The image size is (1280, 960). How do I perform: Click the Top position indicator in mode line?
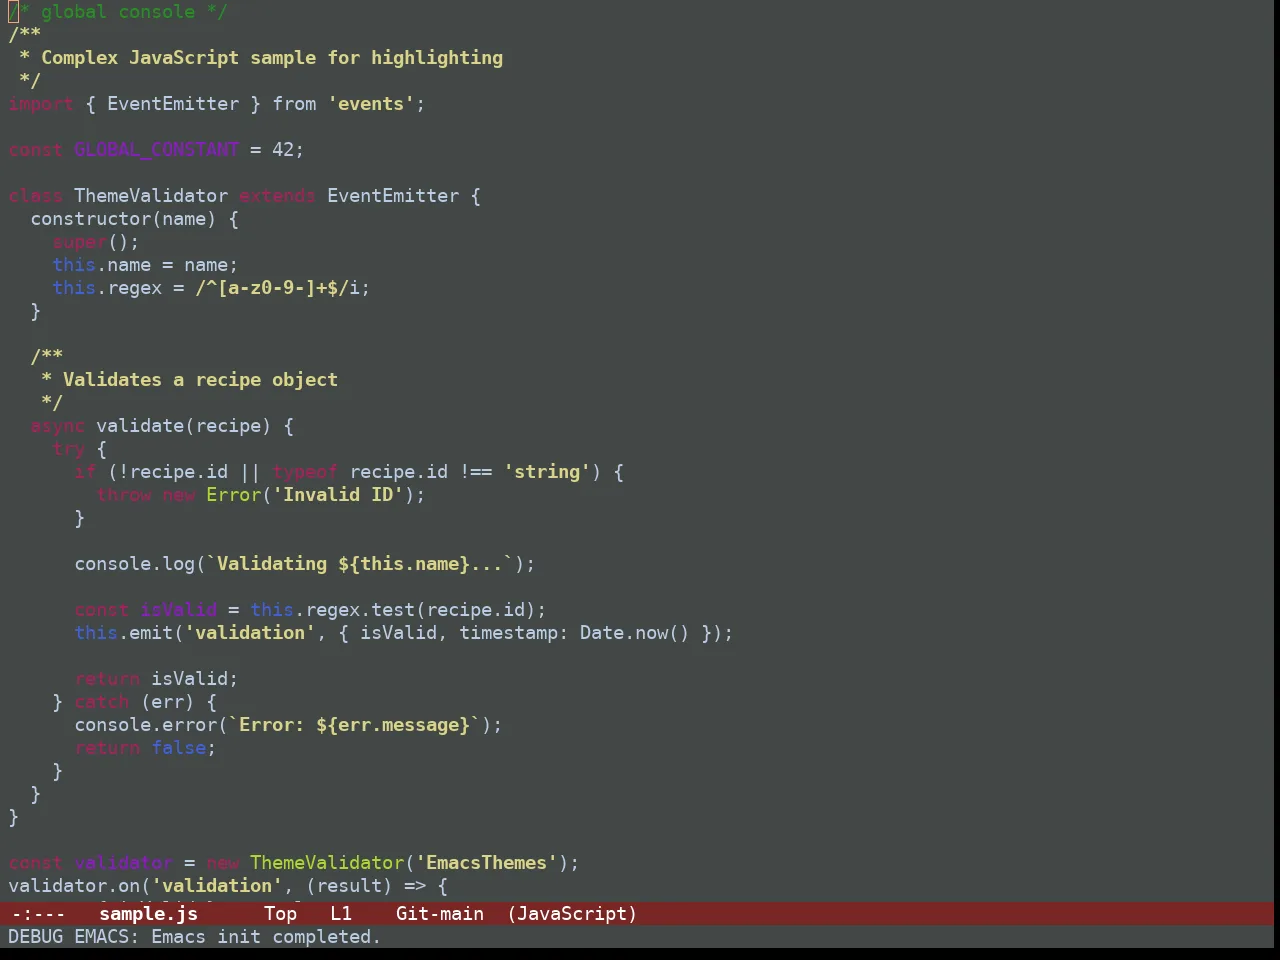point(280,913)
